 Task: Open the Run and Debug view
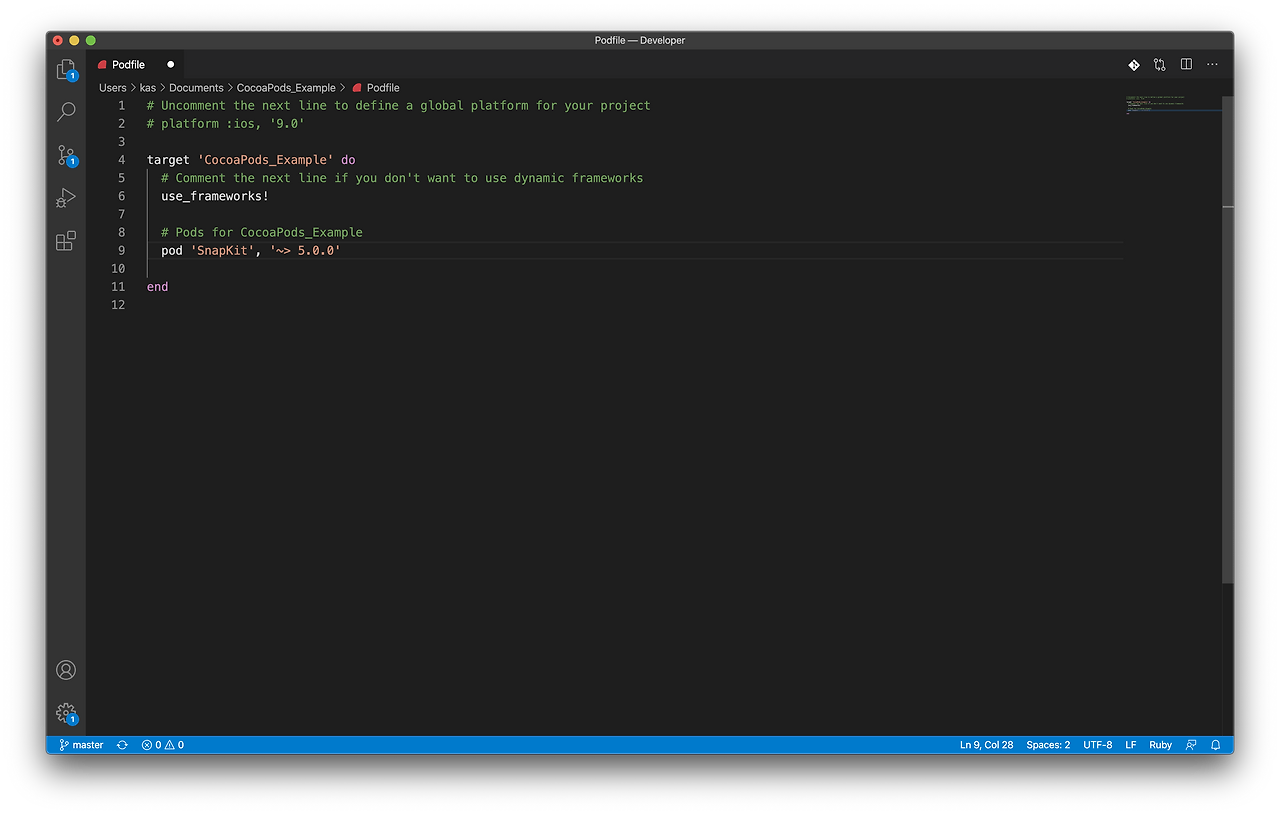[66, 198]
